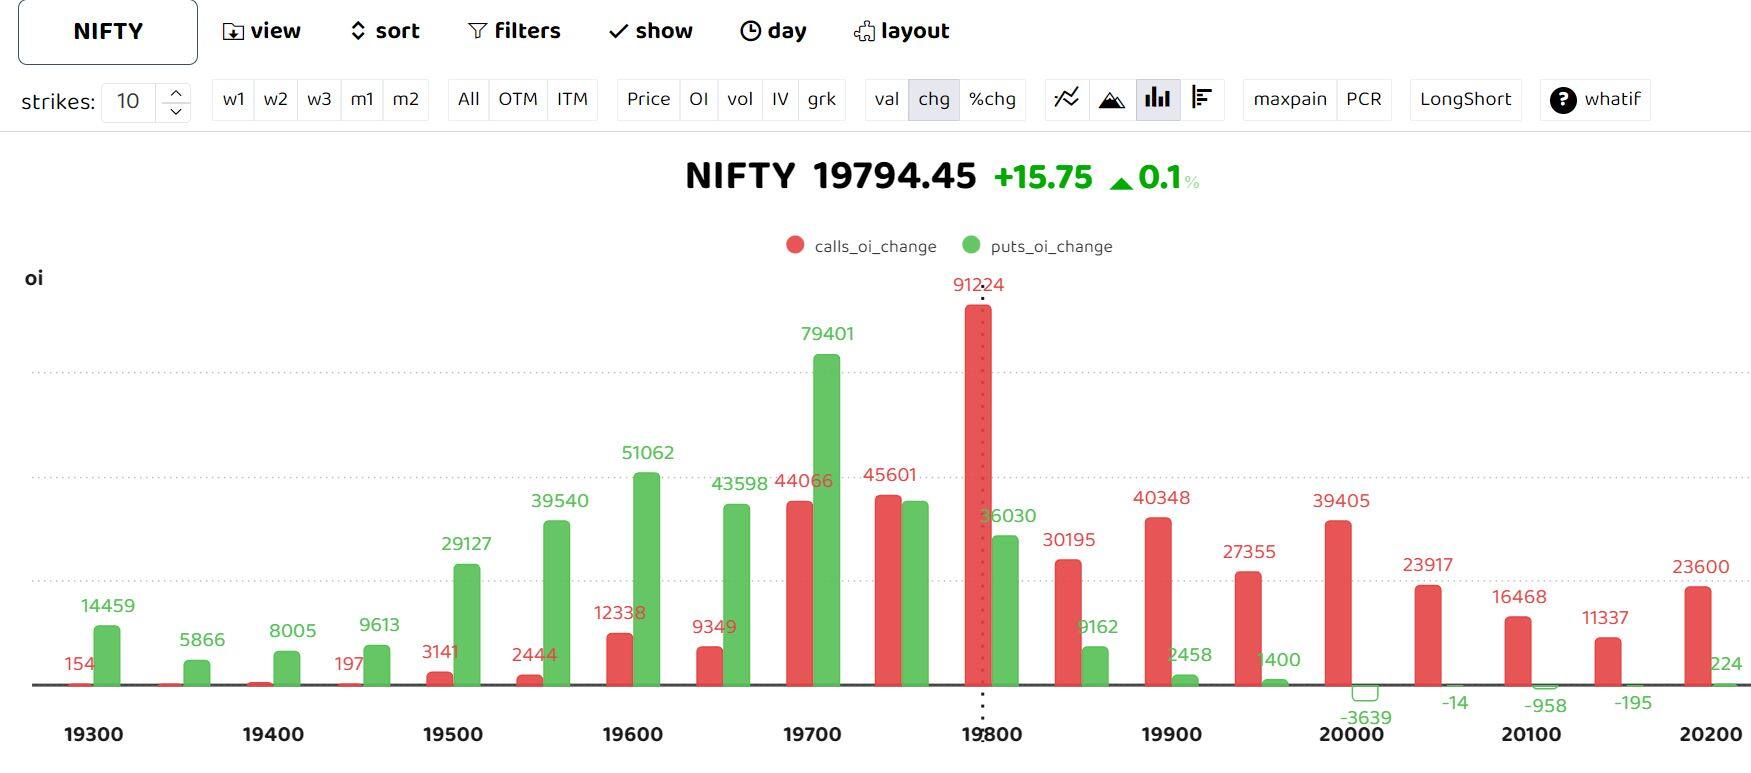The image size is (1751, 773).
Task: Click the -3639 negative put bar
Action: (1365, 693)
